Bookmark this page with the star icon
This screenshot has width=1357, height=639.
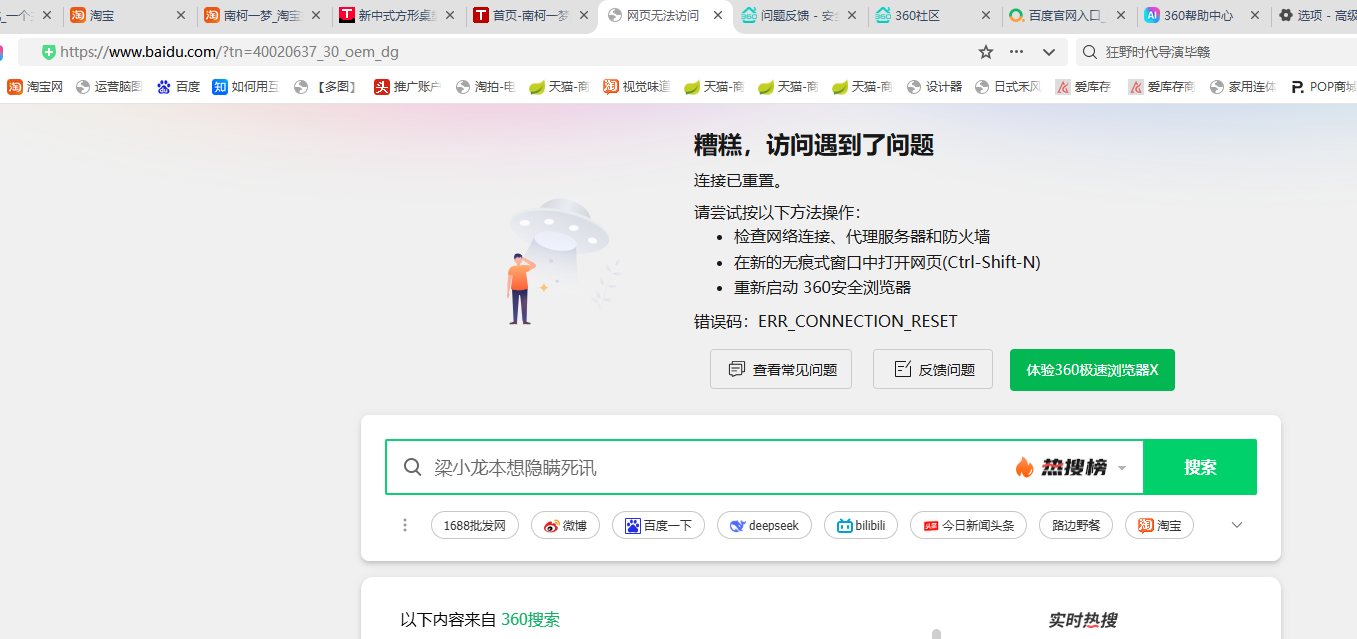(986, 52)
